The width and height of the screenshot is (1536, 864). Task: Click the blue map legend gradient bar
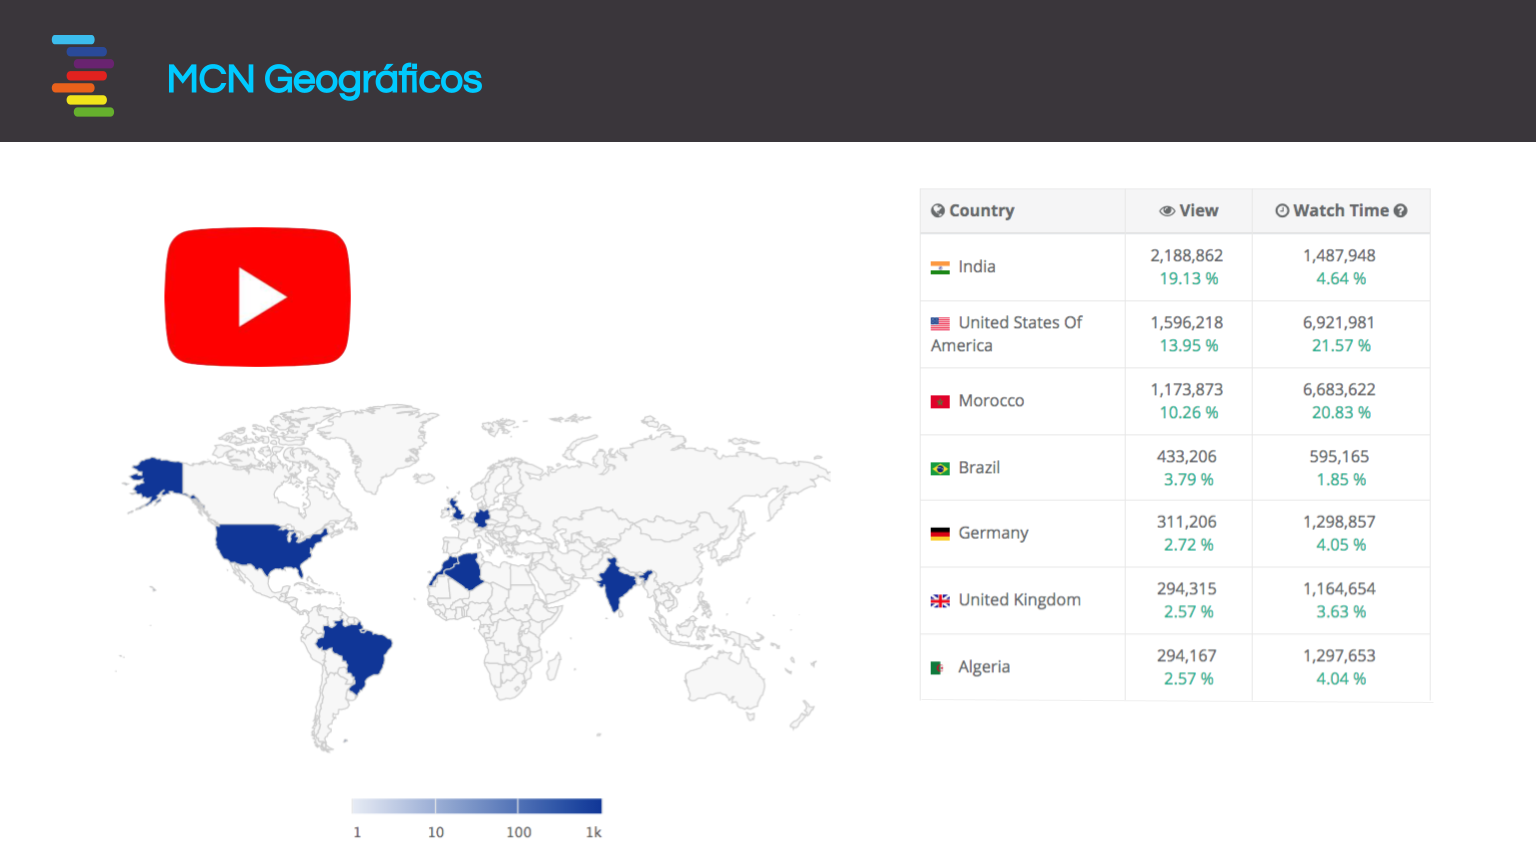[476, 806]
